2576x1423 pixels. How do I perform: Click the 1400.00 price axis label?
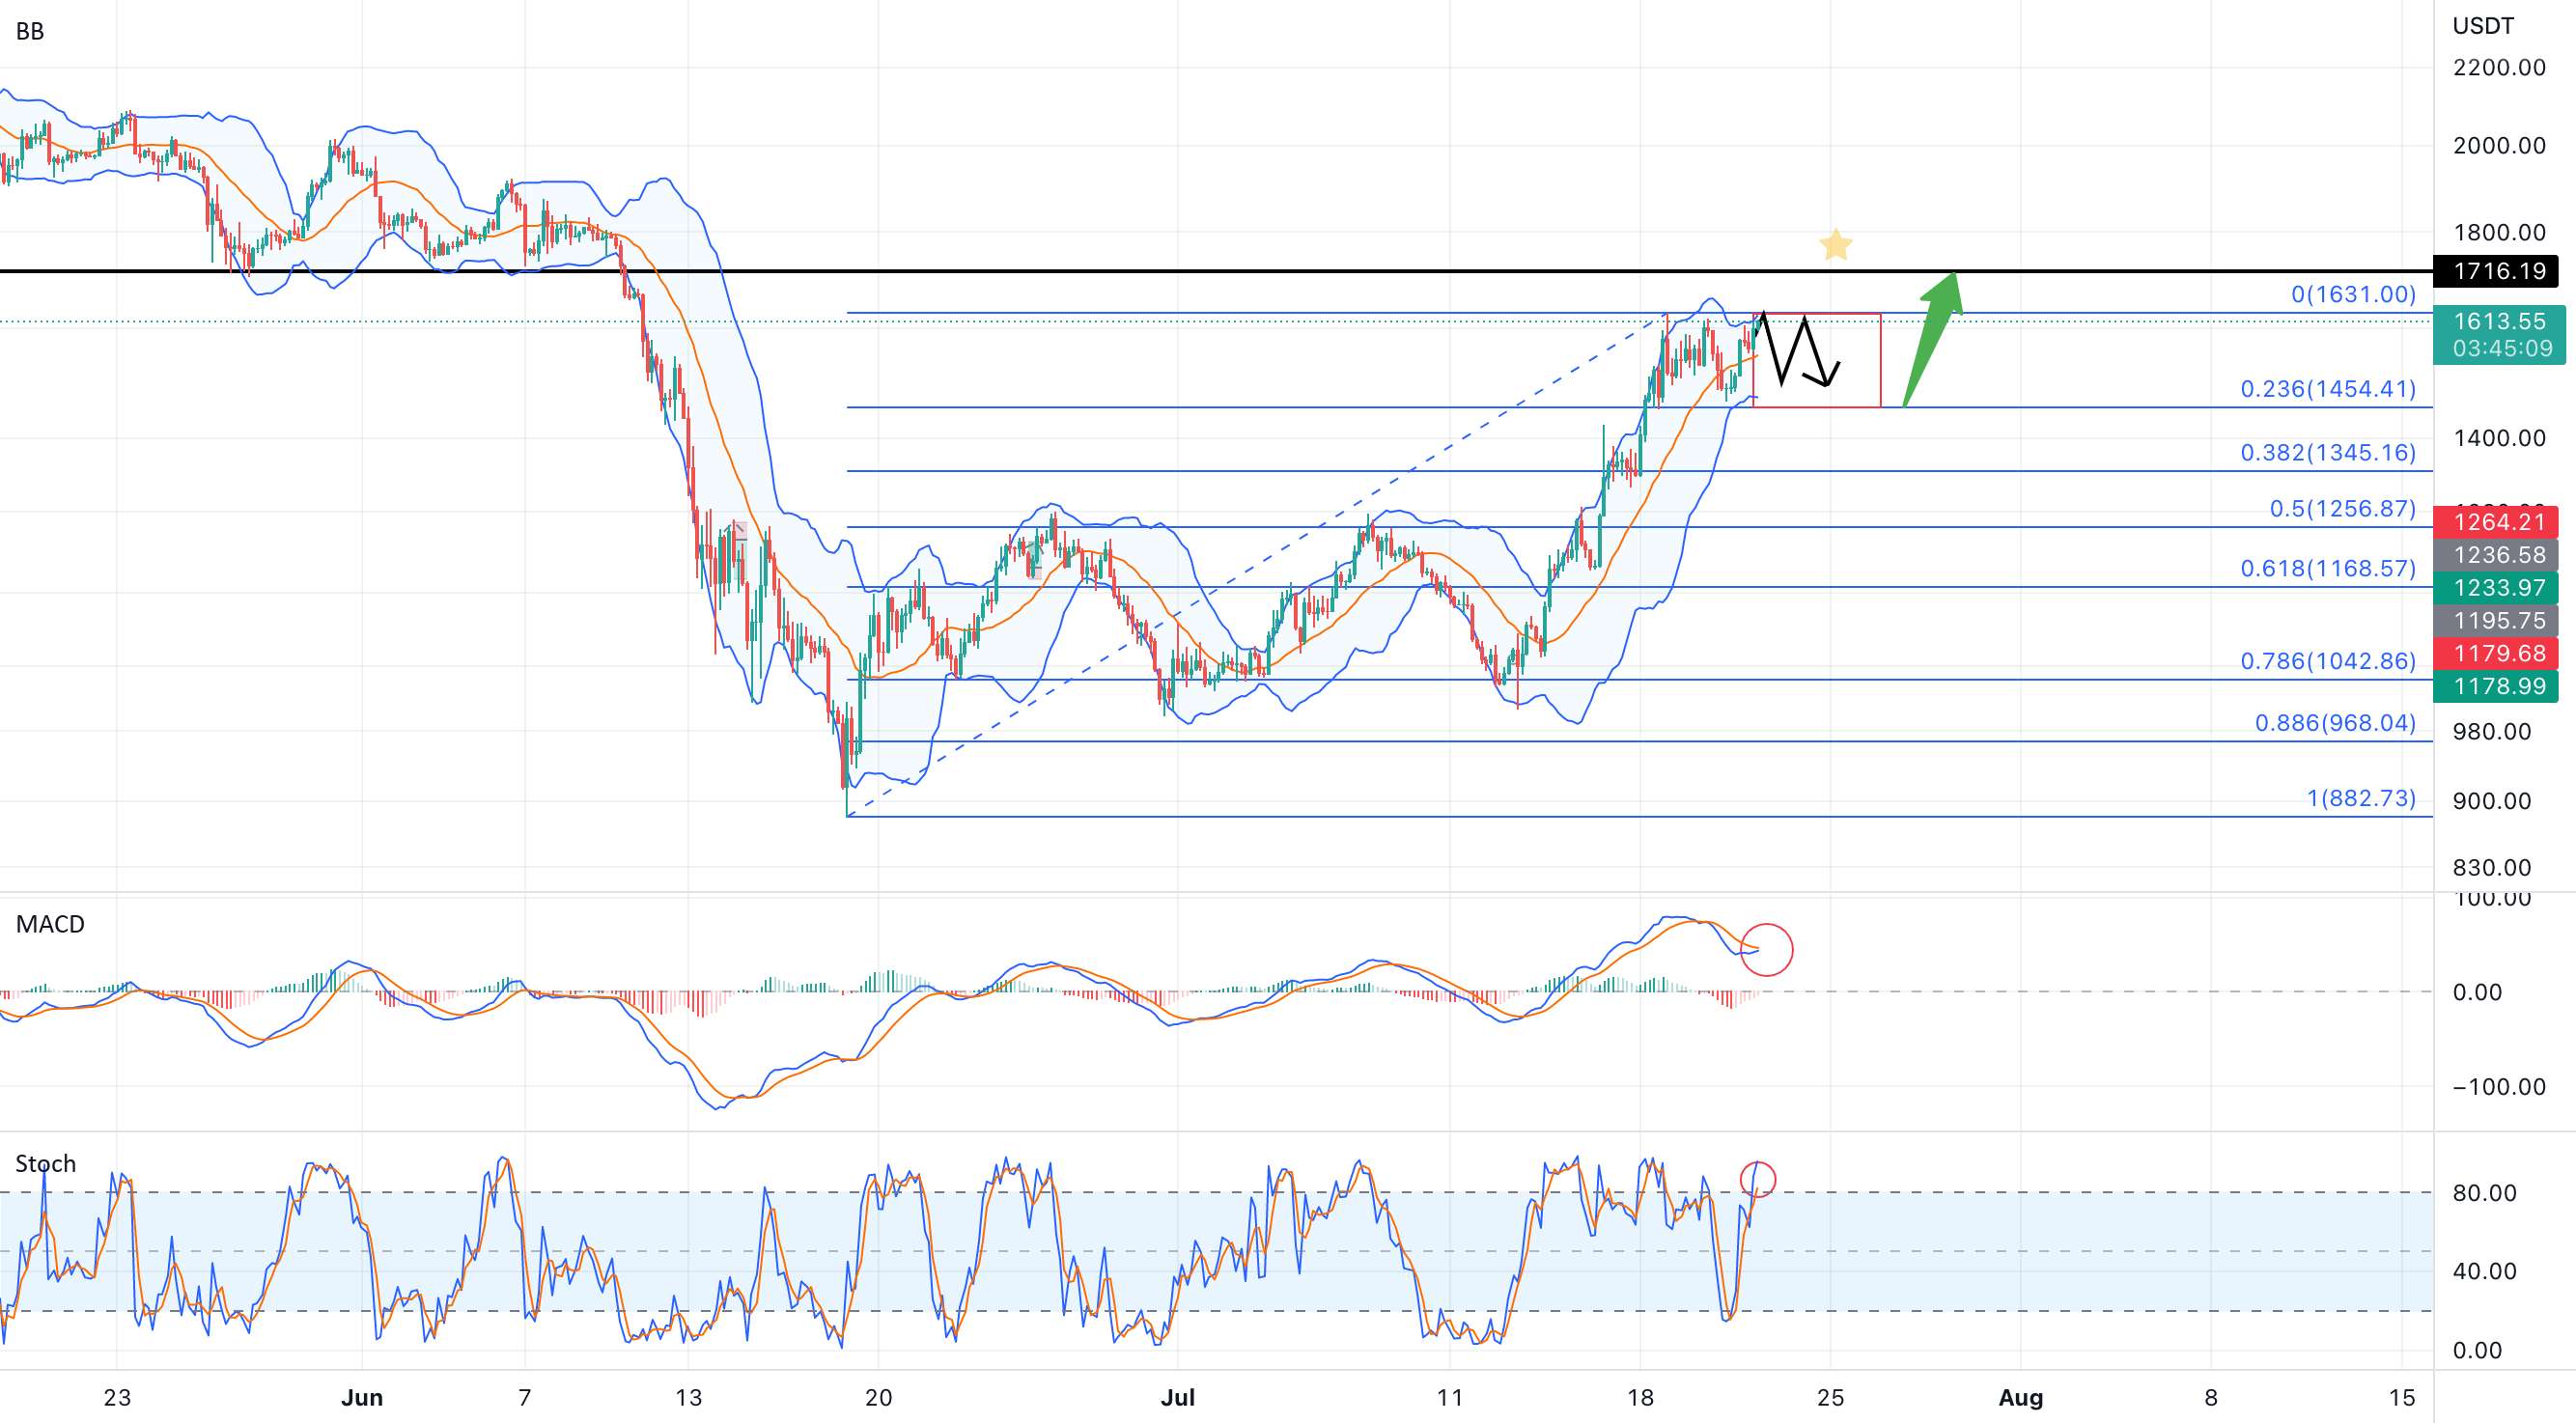tap(2499, 438)
